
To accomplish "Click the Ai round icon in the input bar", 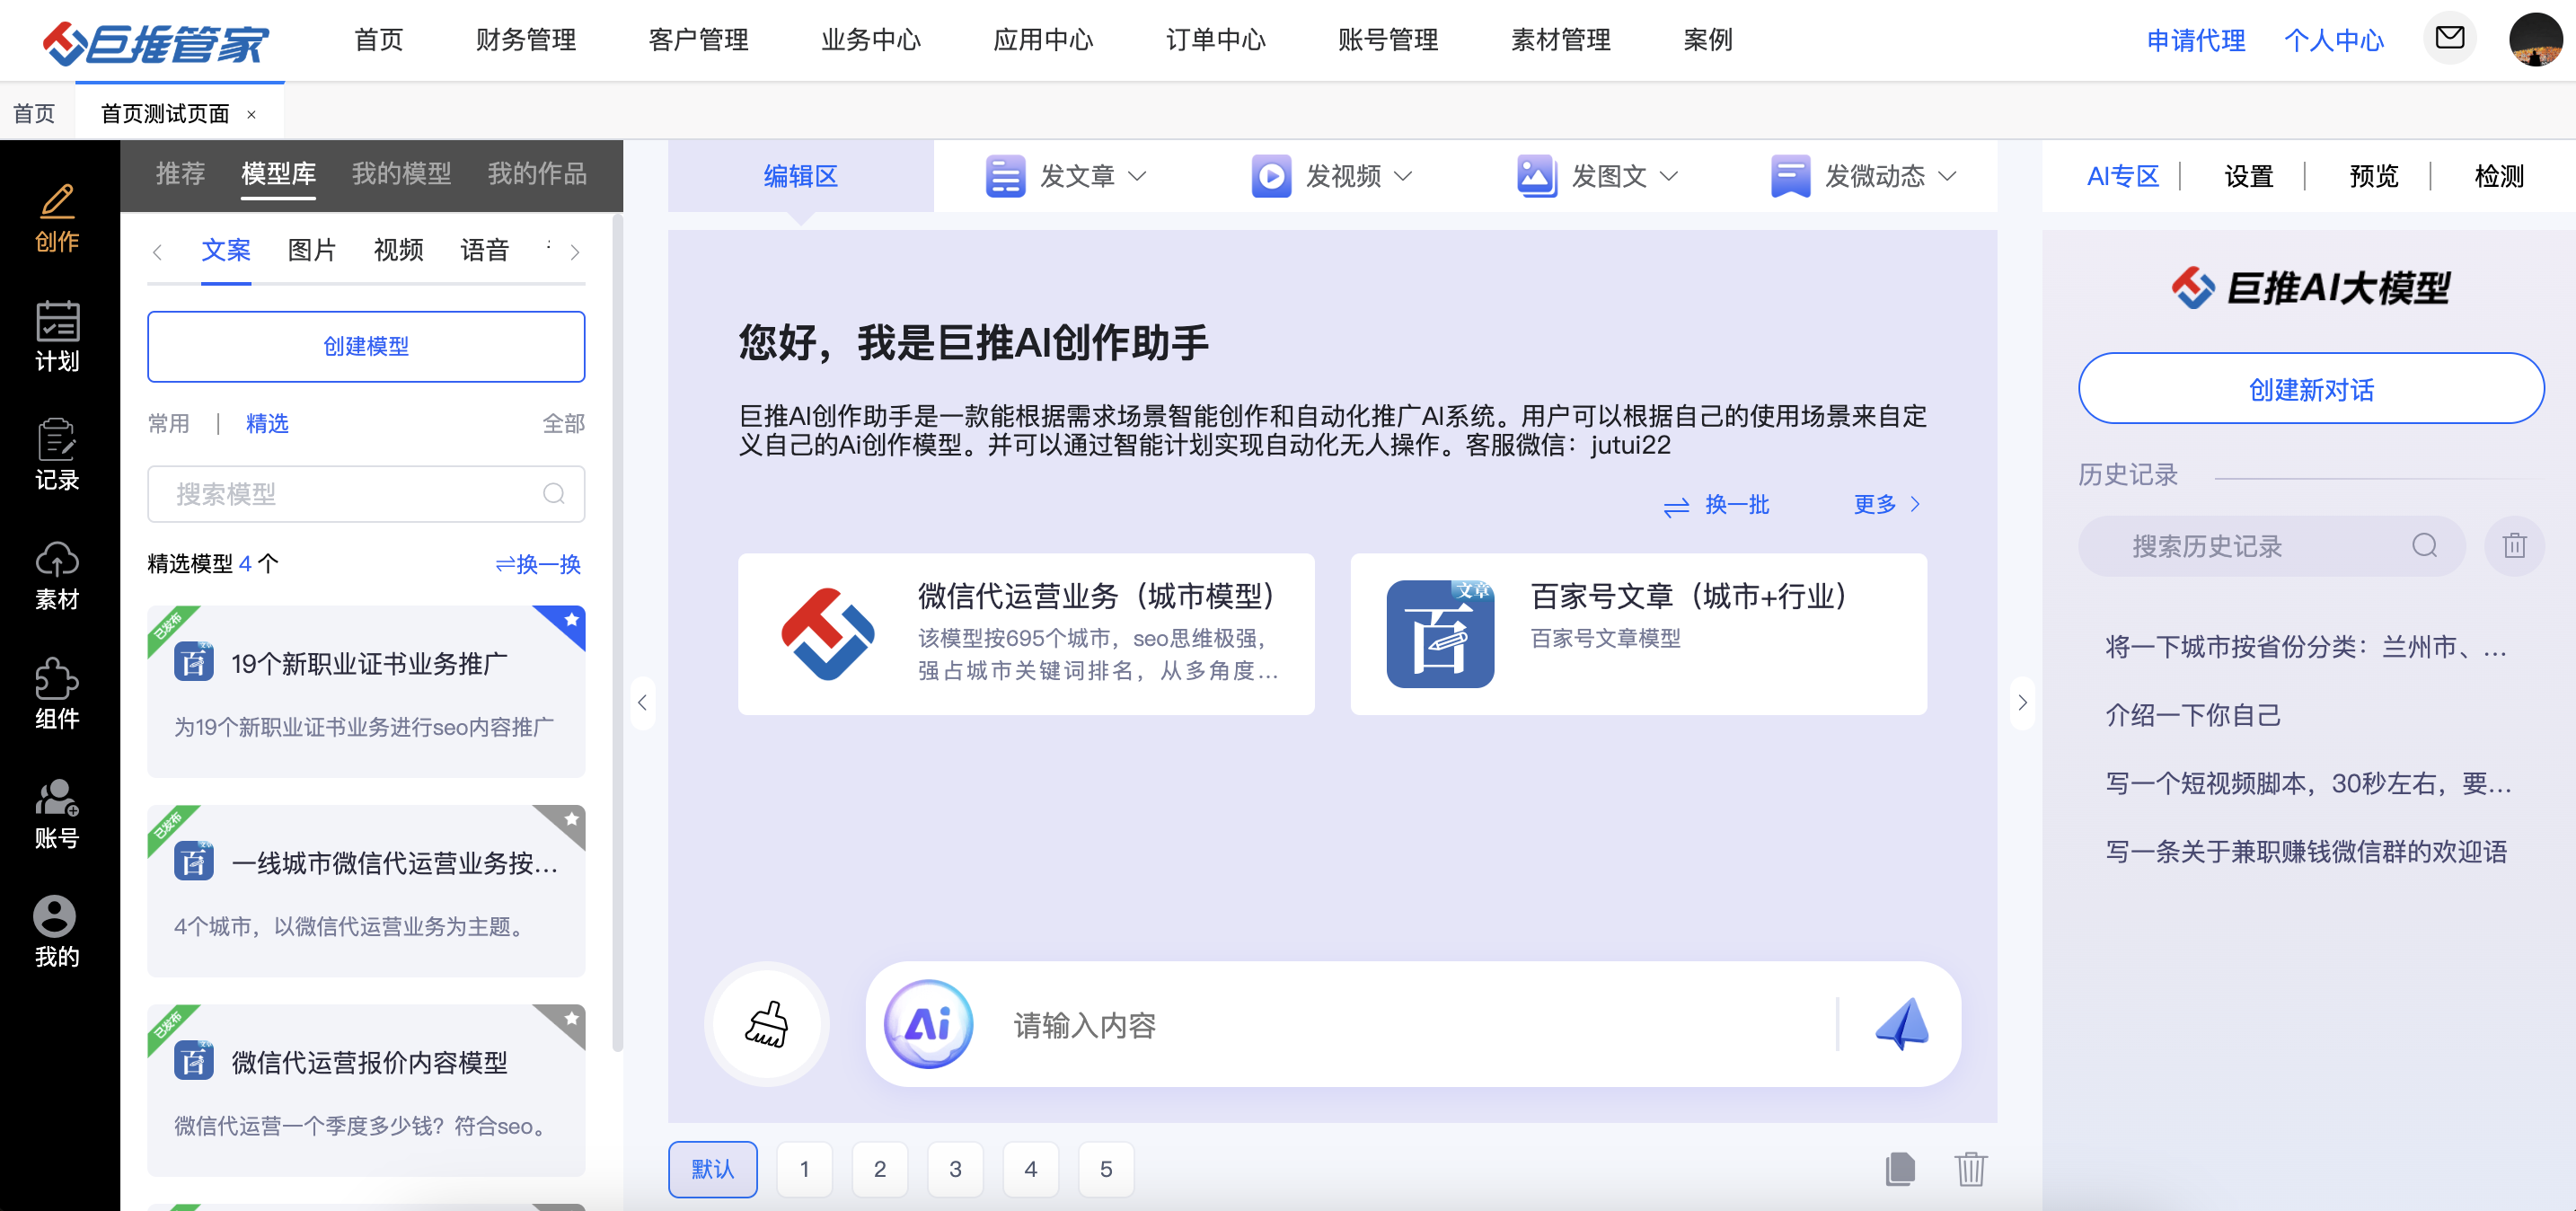I will 928,1024.
